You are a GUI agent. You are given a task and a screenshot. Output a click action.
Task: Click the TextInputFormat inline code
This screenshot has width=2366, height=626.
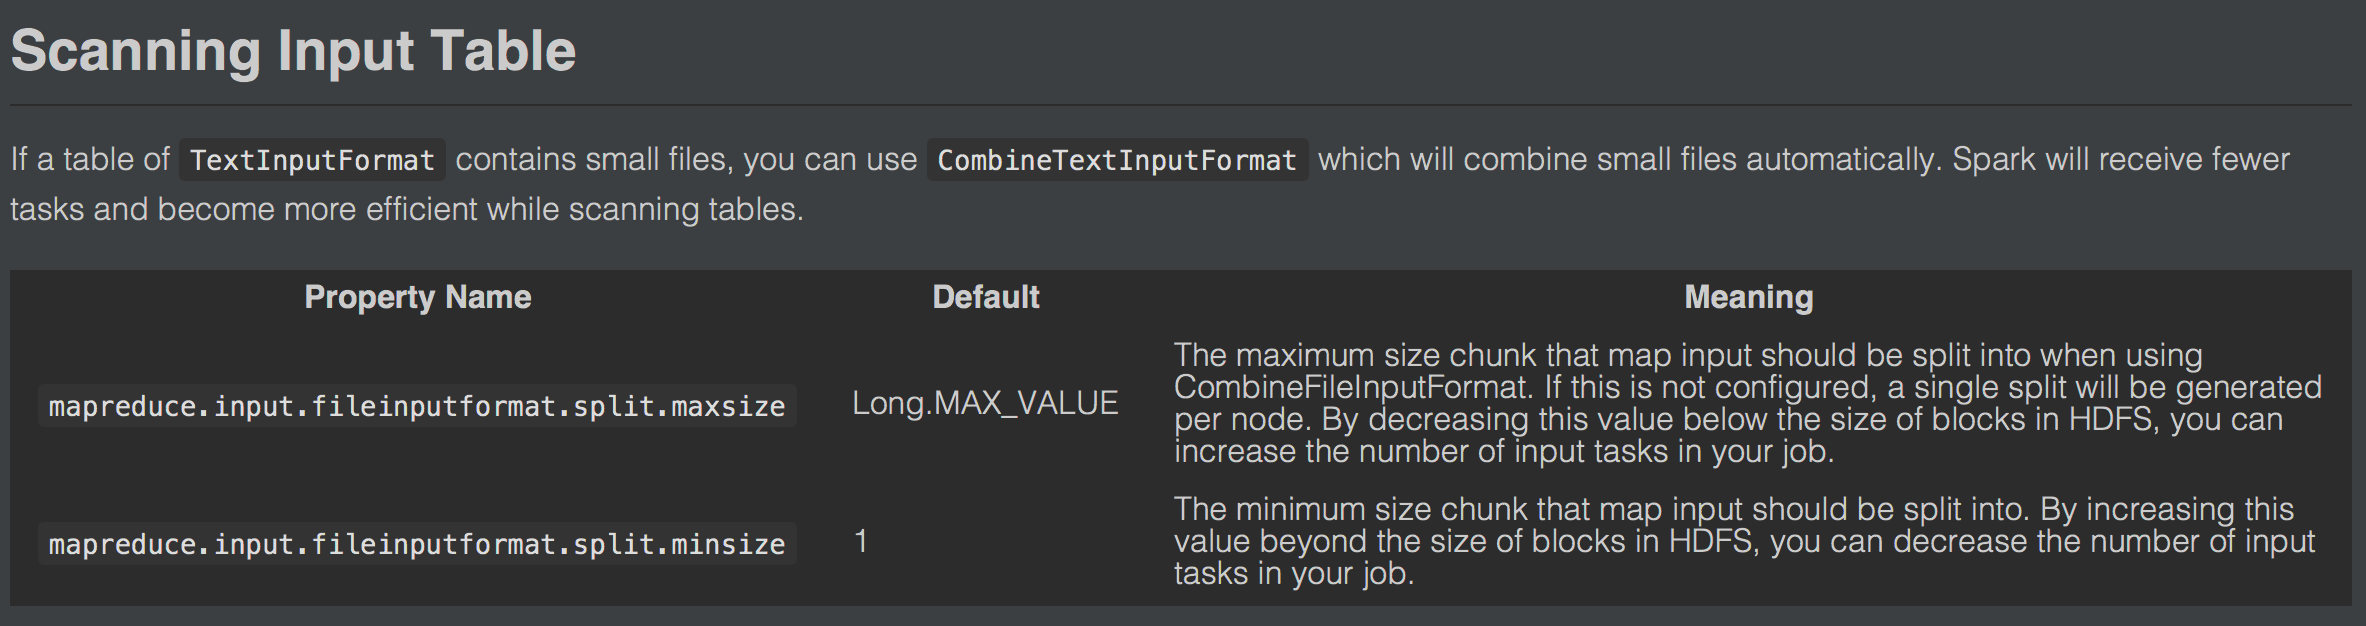312,160
